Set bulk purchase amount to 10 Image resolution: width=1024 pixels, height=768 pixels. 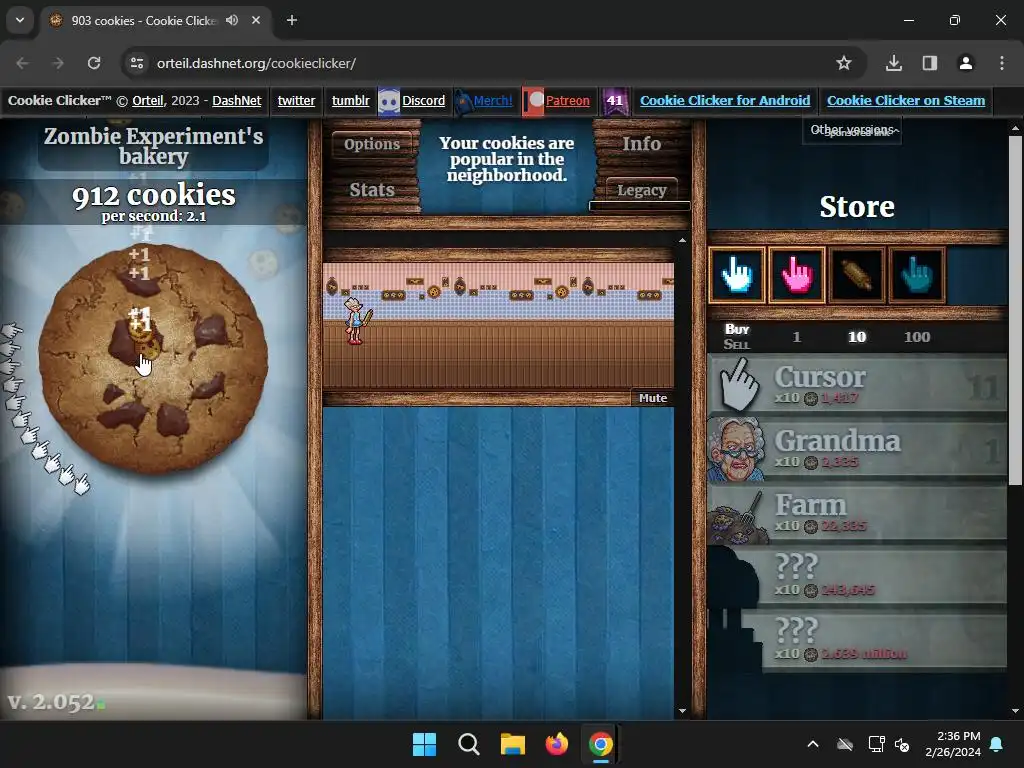pyautogui.click(x=857, y=337)
